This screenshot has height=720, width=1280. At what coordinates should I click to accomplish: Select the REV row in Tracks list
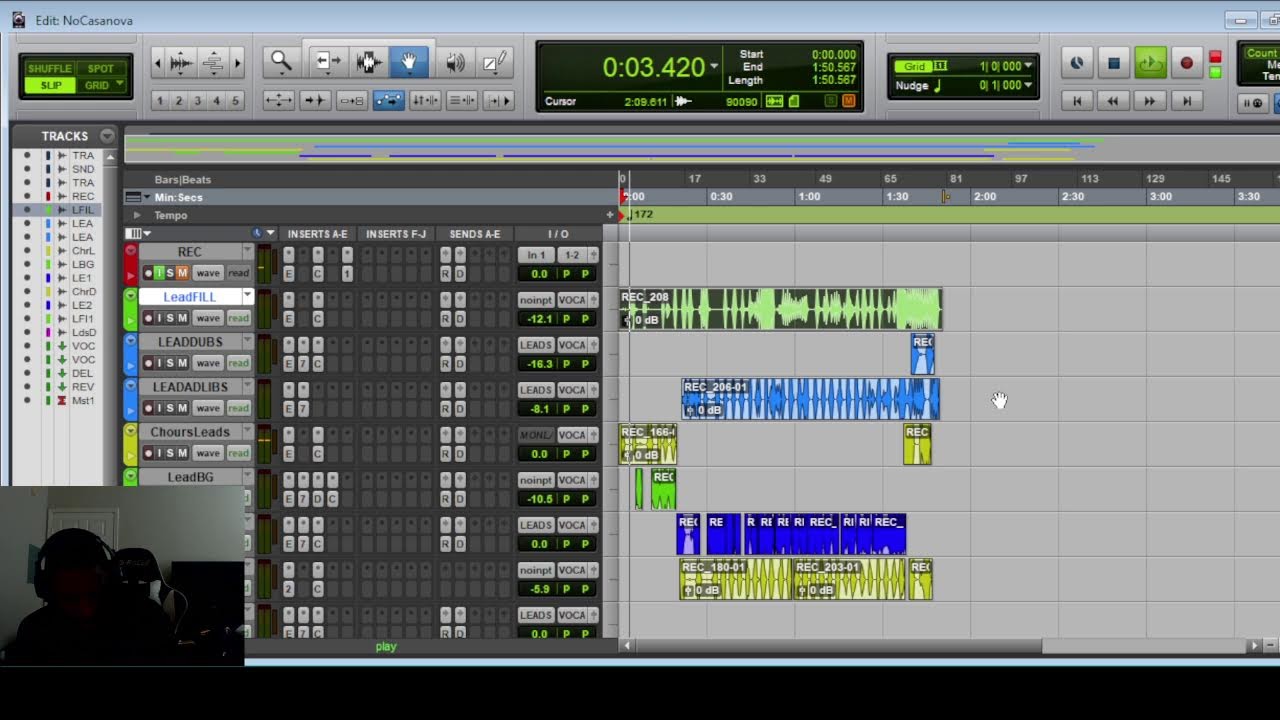(x=66, y=386)
